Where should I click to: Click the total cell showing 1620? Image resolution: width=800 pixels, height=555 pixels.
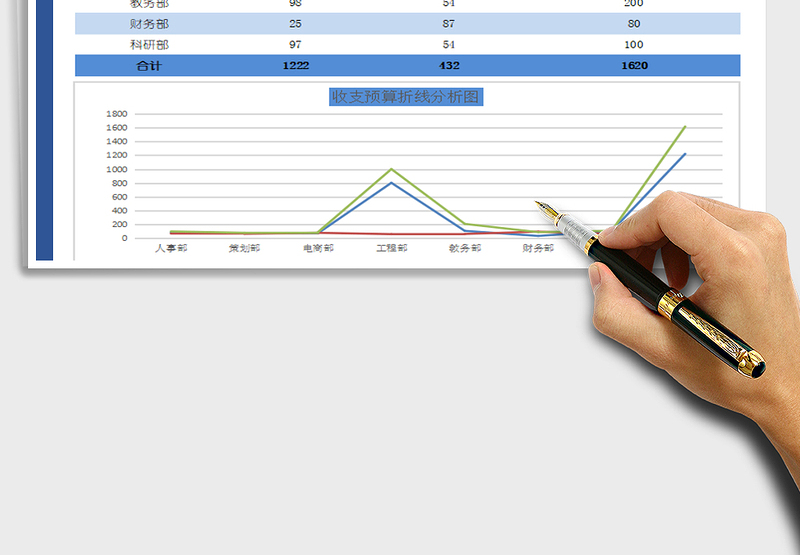click(633, 66)
